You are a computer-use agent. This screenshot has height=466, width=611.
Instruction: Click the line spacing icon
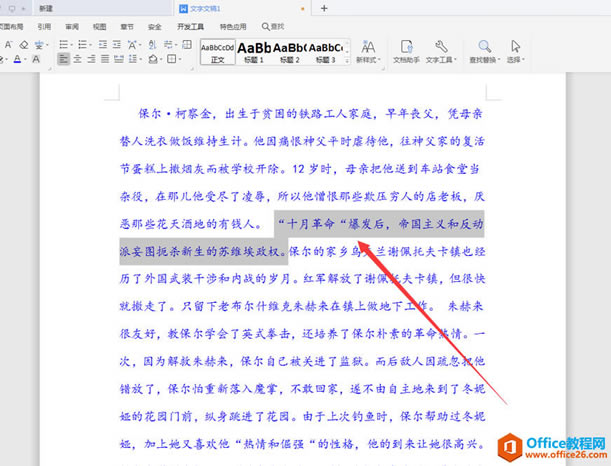(132, 59)
